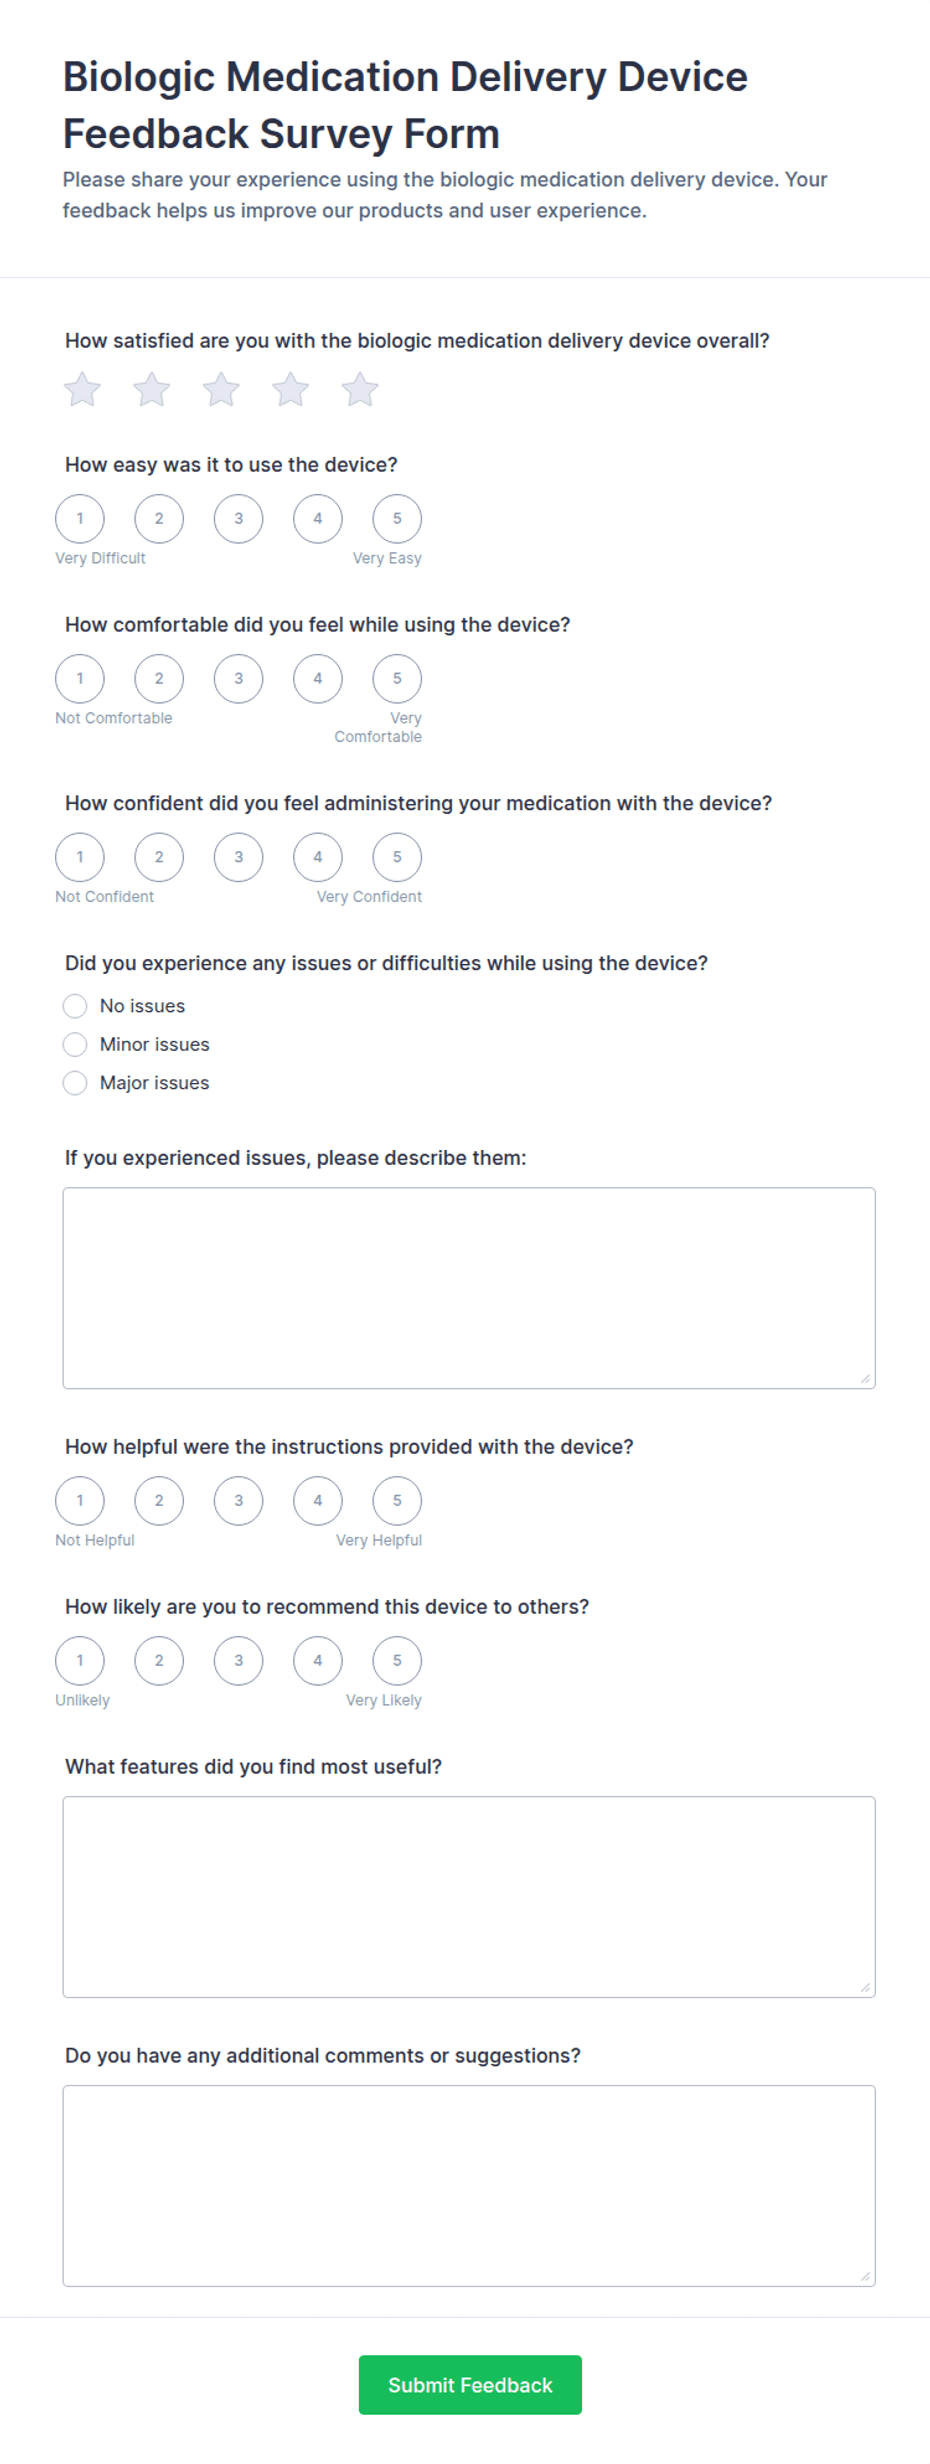Image resolution: width=930 pixels, height=2464 pixels.
Task: Select 5 Very Easy for ease of use
Action: tap(397, 519)
